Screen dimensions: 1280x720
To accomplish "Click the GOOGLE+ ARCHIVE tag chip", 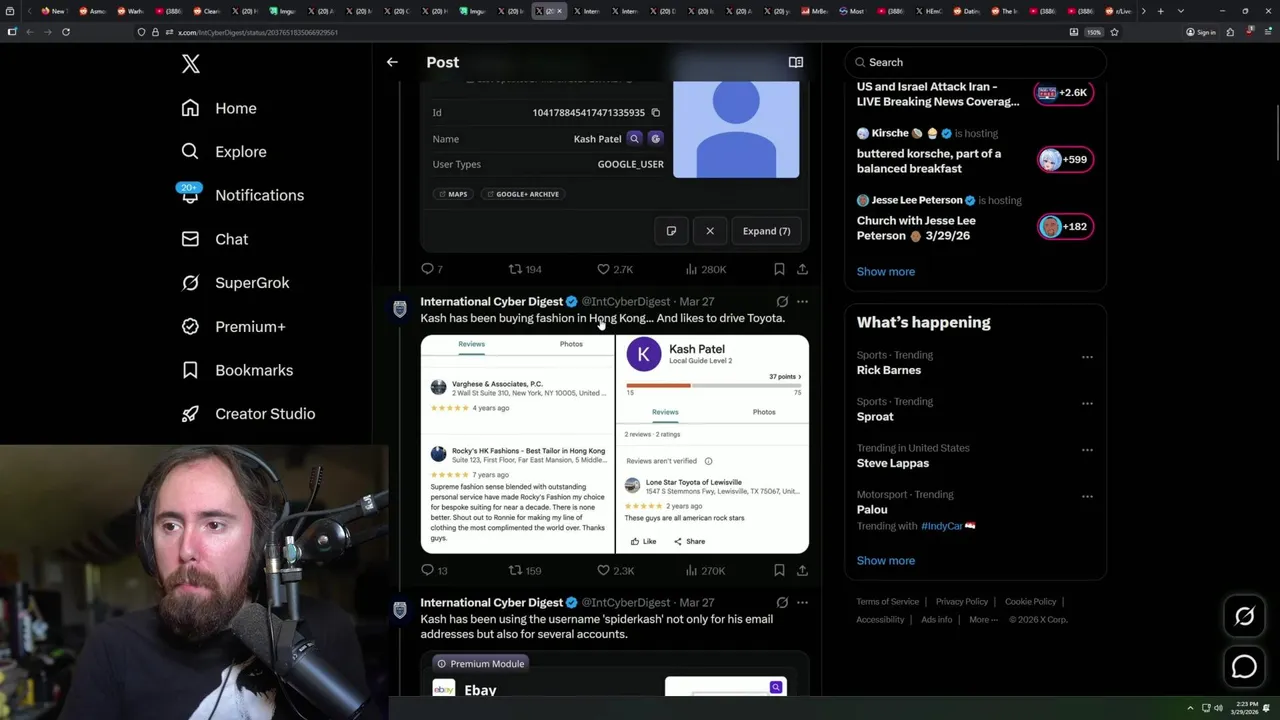I will pos(523,194).
